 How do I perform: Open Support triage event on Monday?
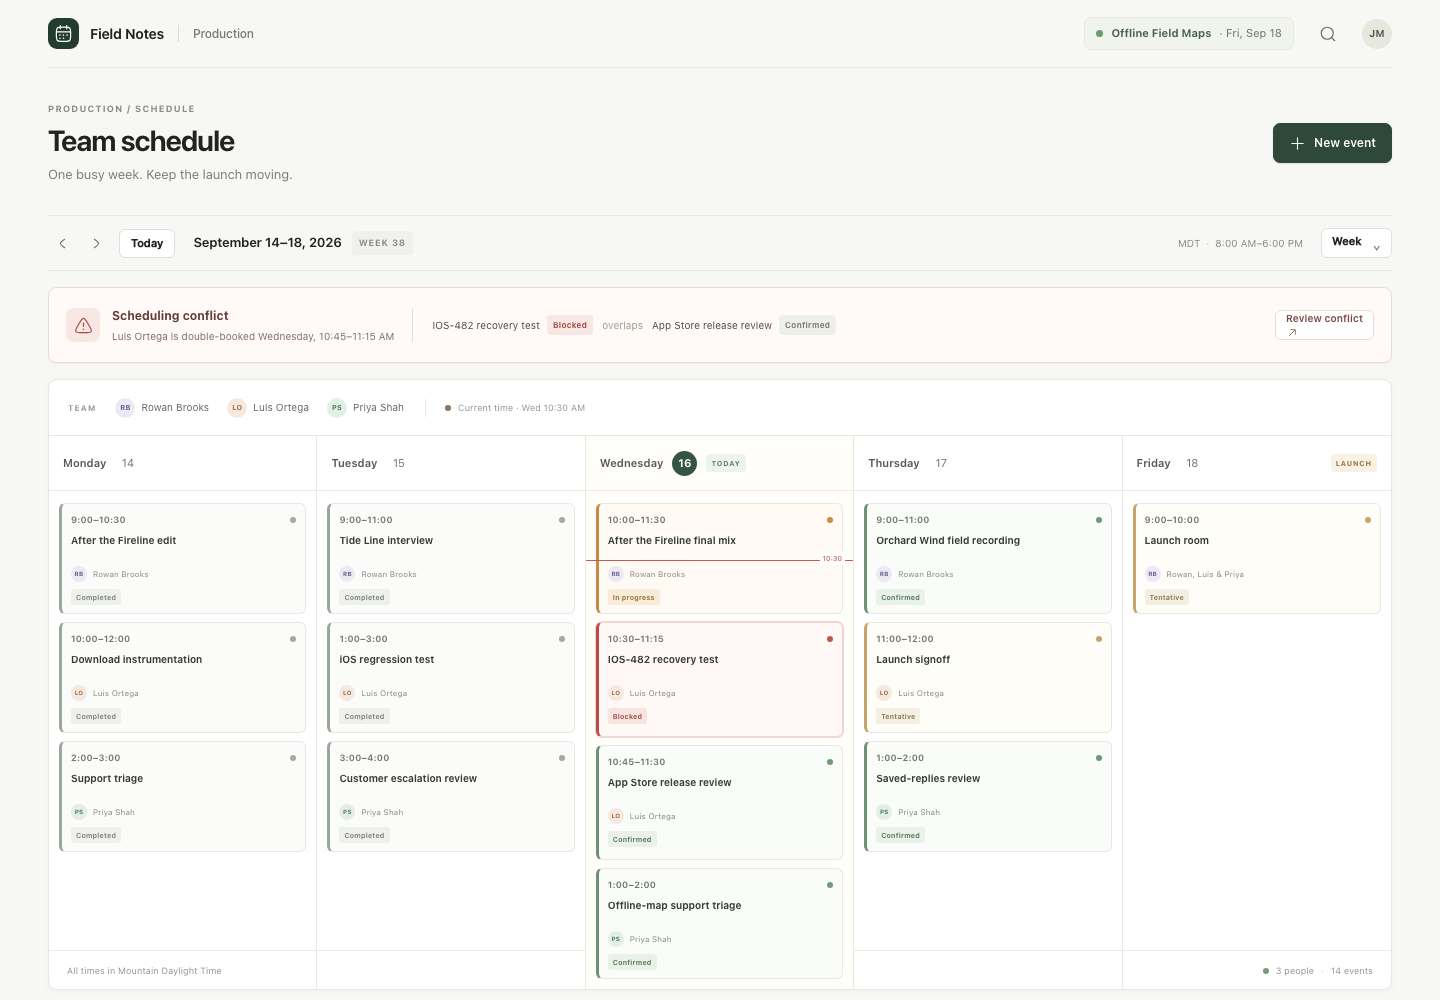(x=183, y=796)
